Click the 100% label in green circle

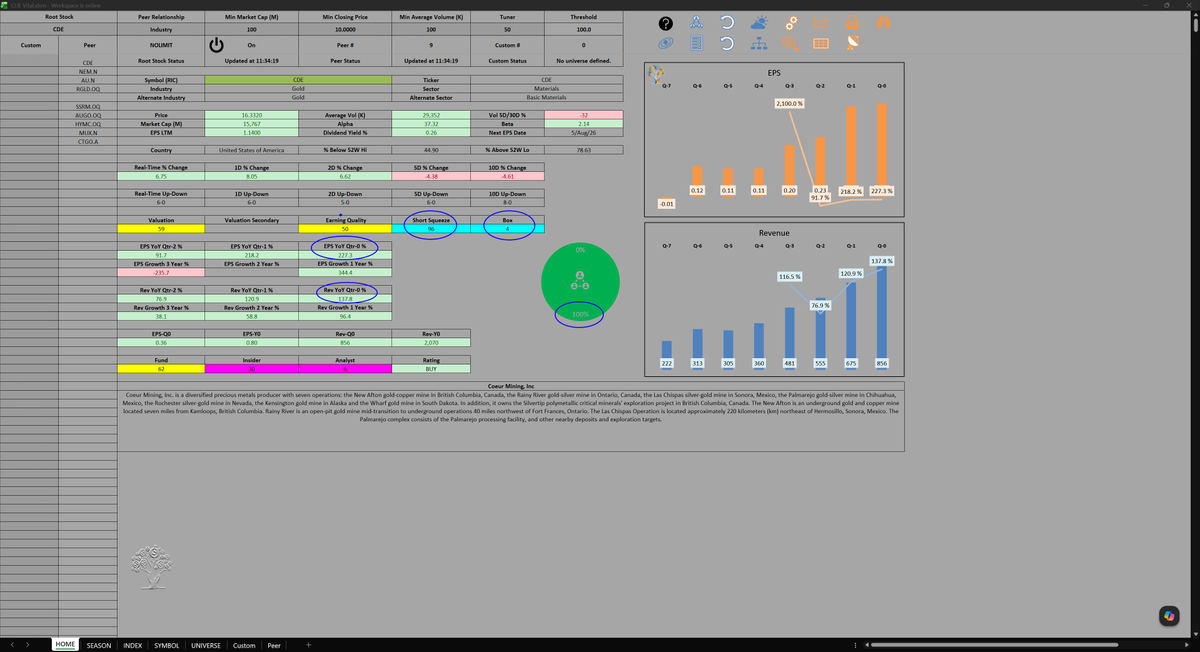[580, 315]
